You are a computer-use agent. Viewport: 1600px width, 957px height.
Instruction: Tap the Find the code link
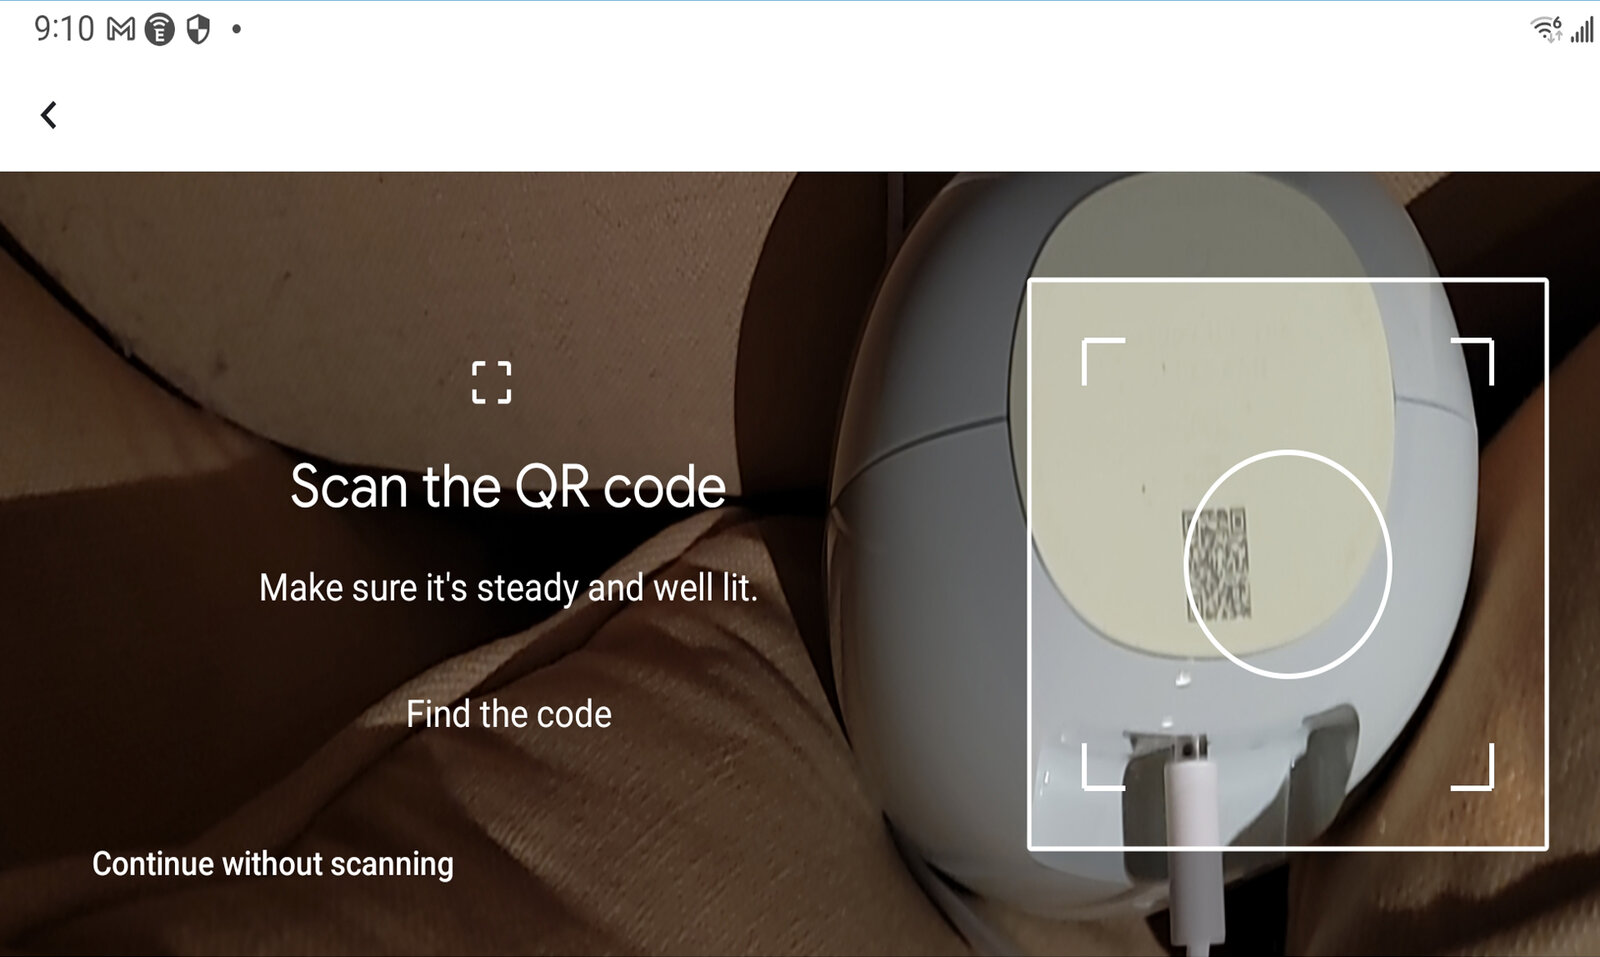tap(509, 714)
